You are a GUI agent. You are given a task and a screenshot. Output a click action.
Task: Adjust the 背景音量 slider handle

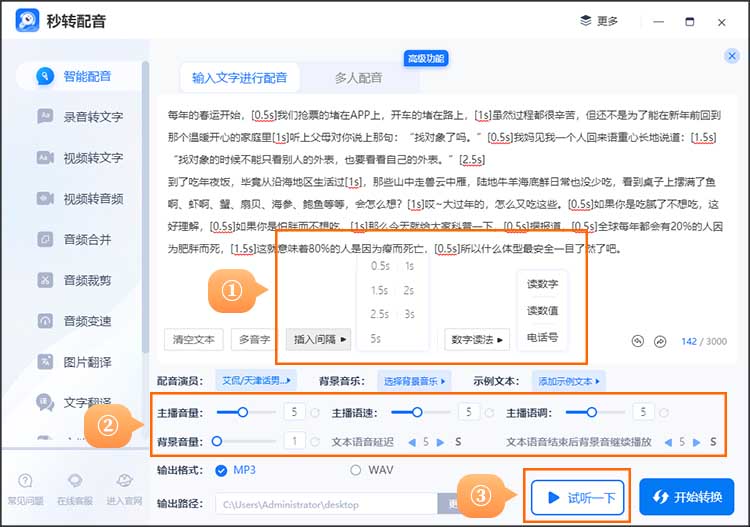click(x=217, y=441)
